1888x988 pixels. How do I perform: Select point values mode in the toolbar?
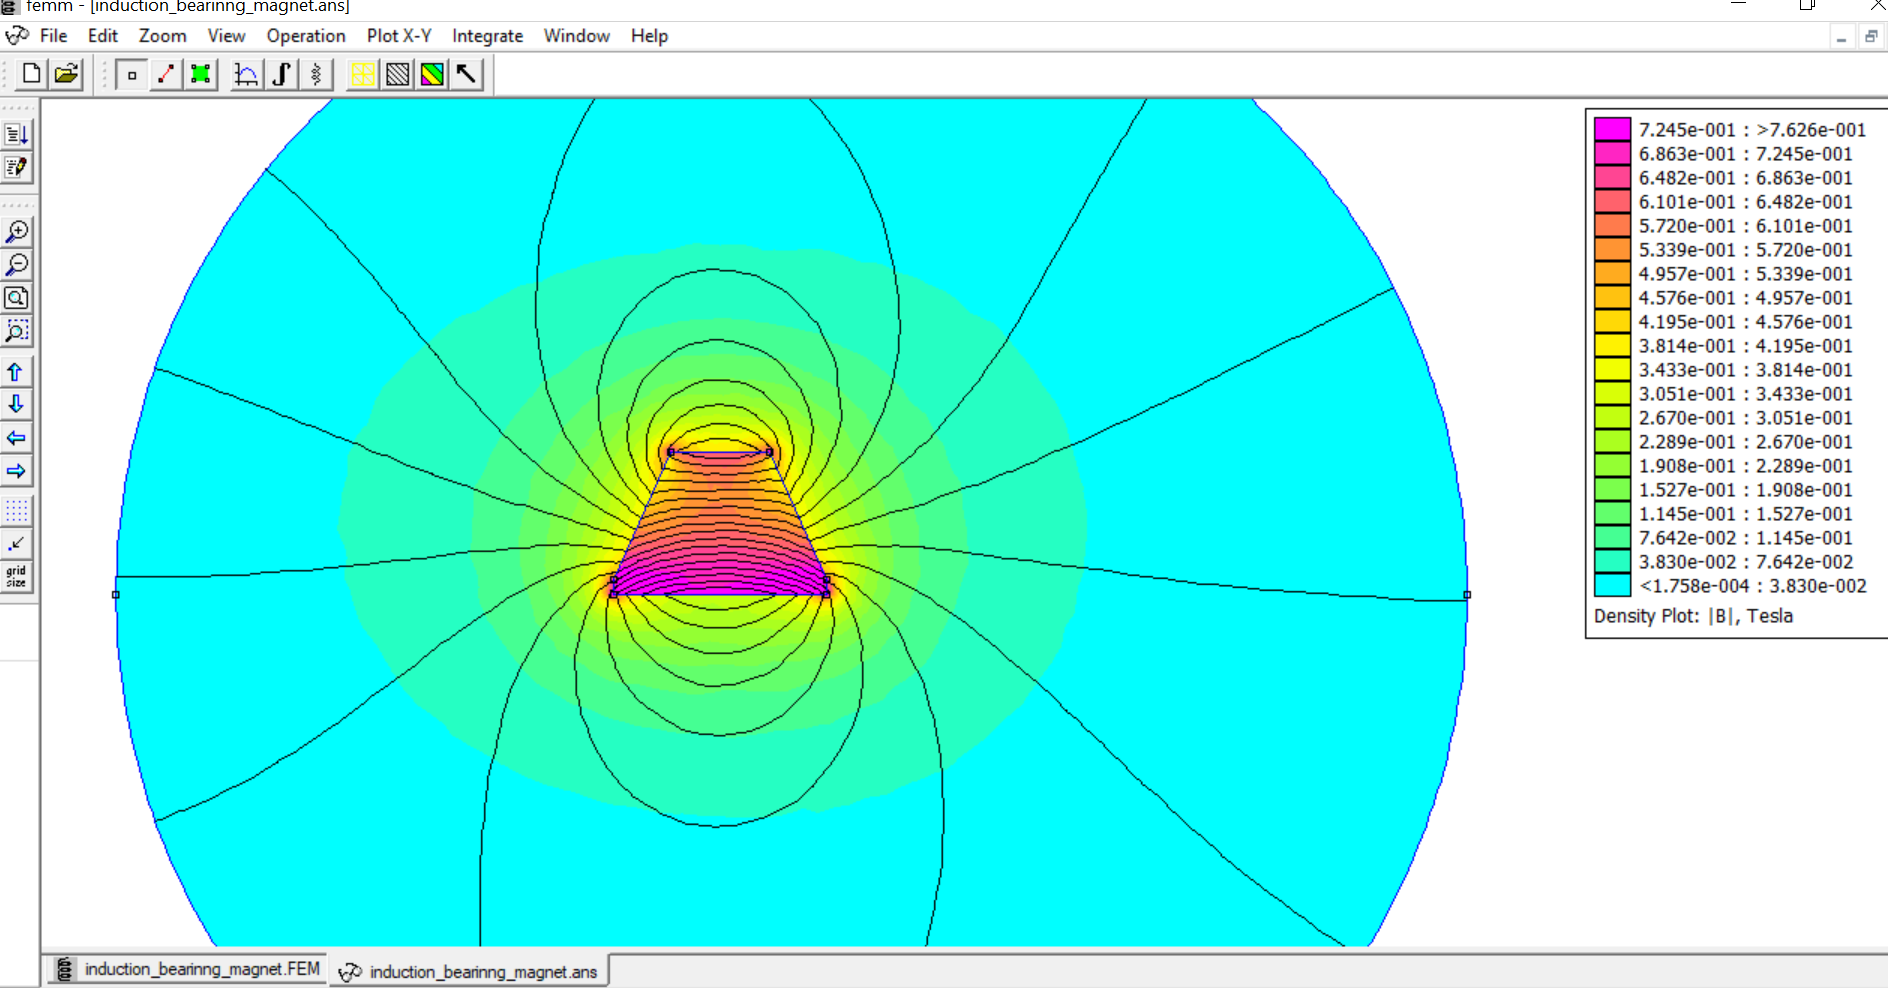(x=131, y=74)
